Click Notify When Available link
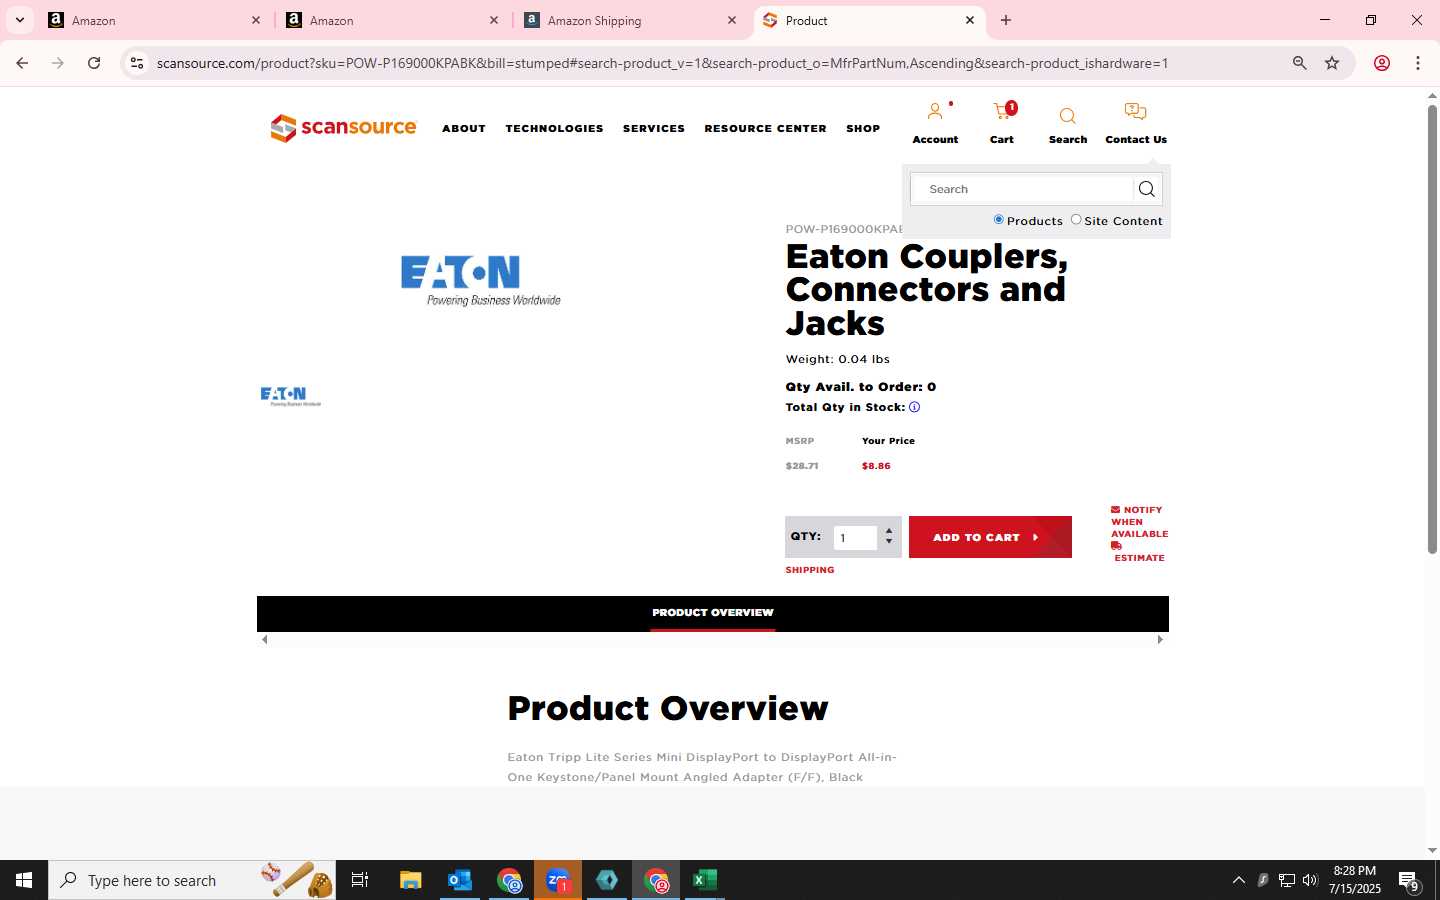Viewport: 1440px width, 900px height. pos(1139,522)
